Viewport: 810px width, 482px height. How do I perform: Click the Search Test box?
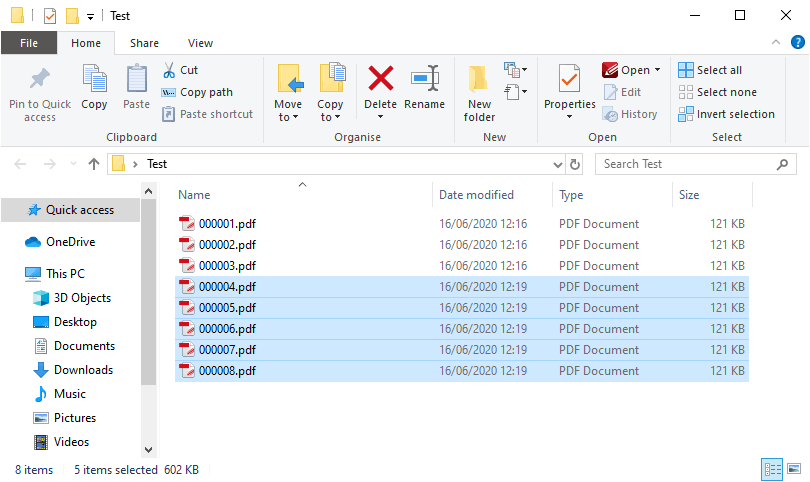click(695, 164)
